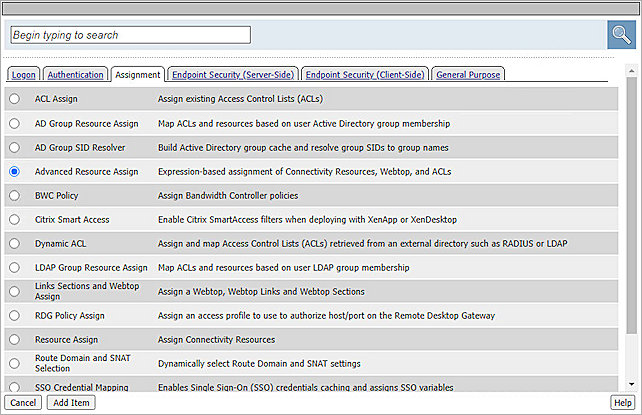Select LDAP Group Resource Assign radio button
This screenshot has width=642, height=415.
(x=14, y=267)
